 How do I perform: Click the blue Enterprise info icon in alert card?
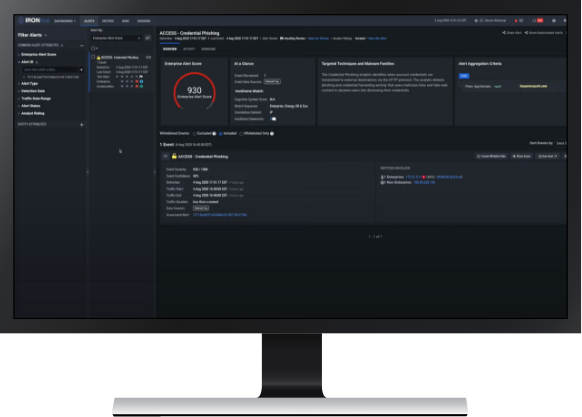(x=141, y=81)
